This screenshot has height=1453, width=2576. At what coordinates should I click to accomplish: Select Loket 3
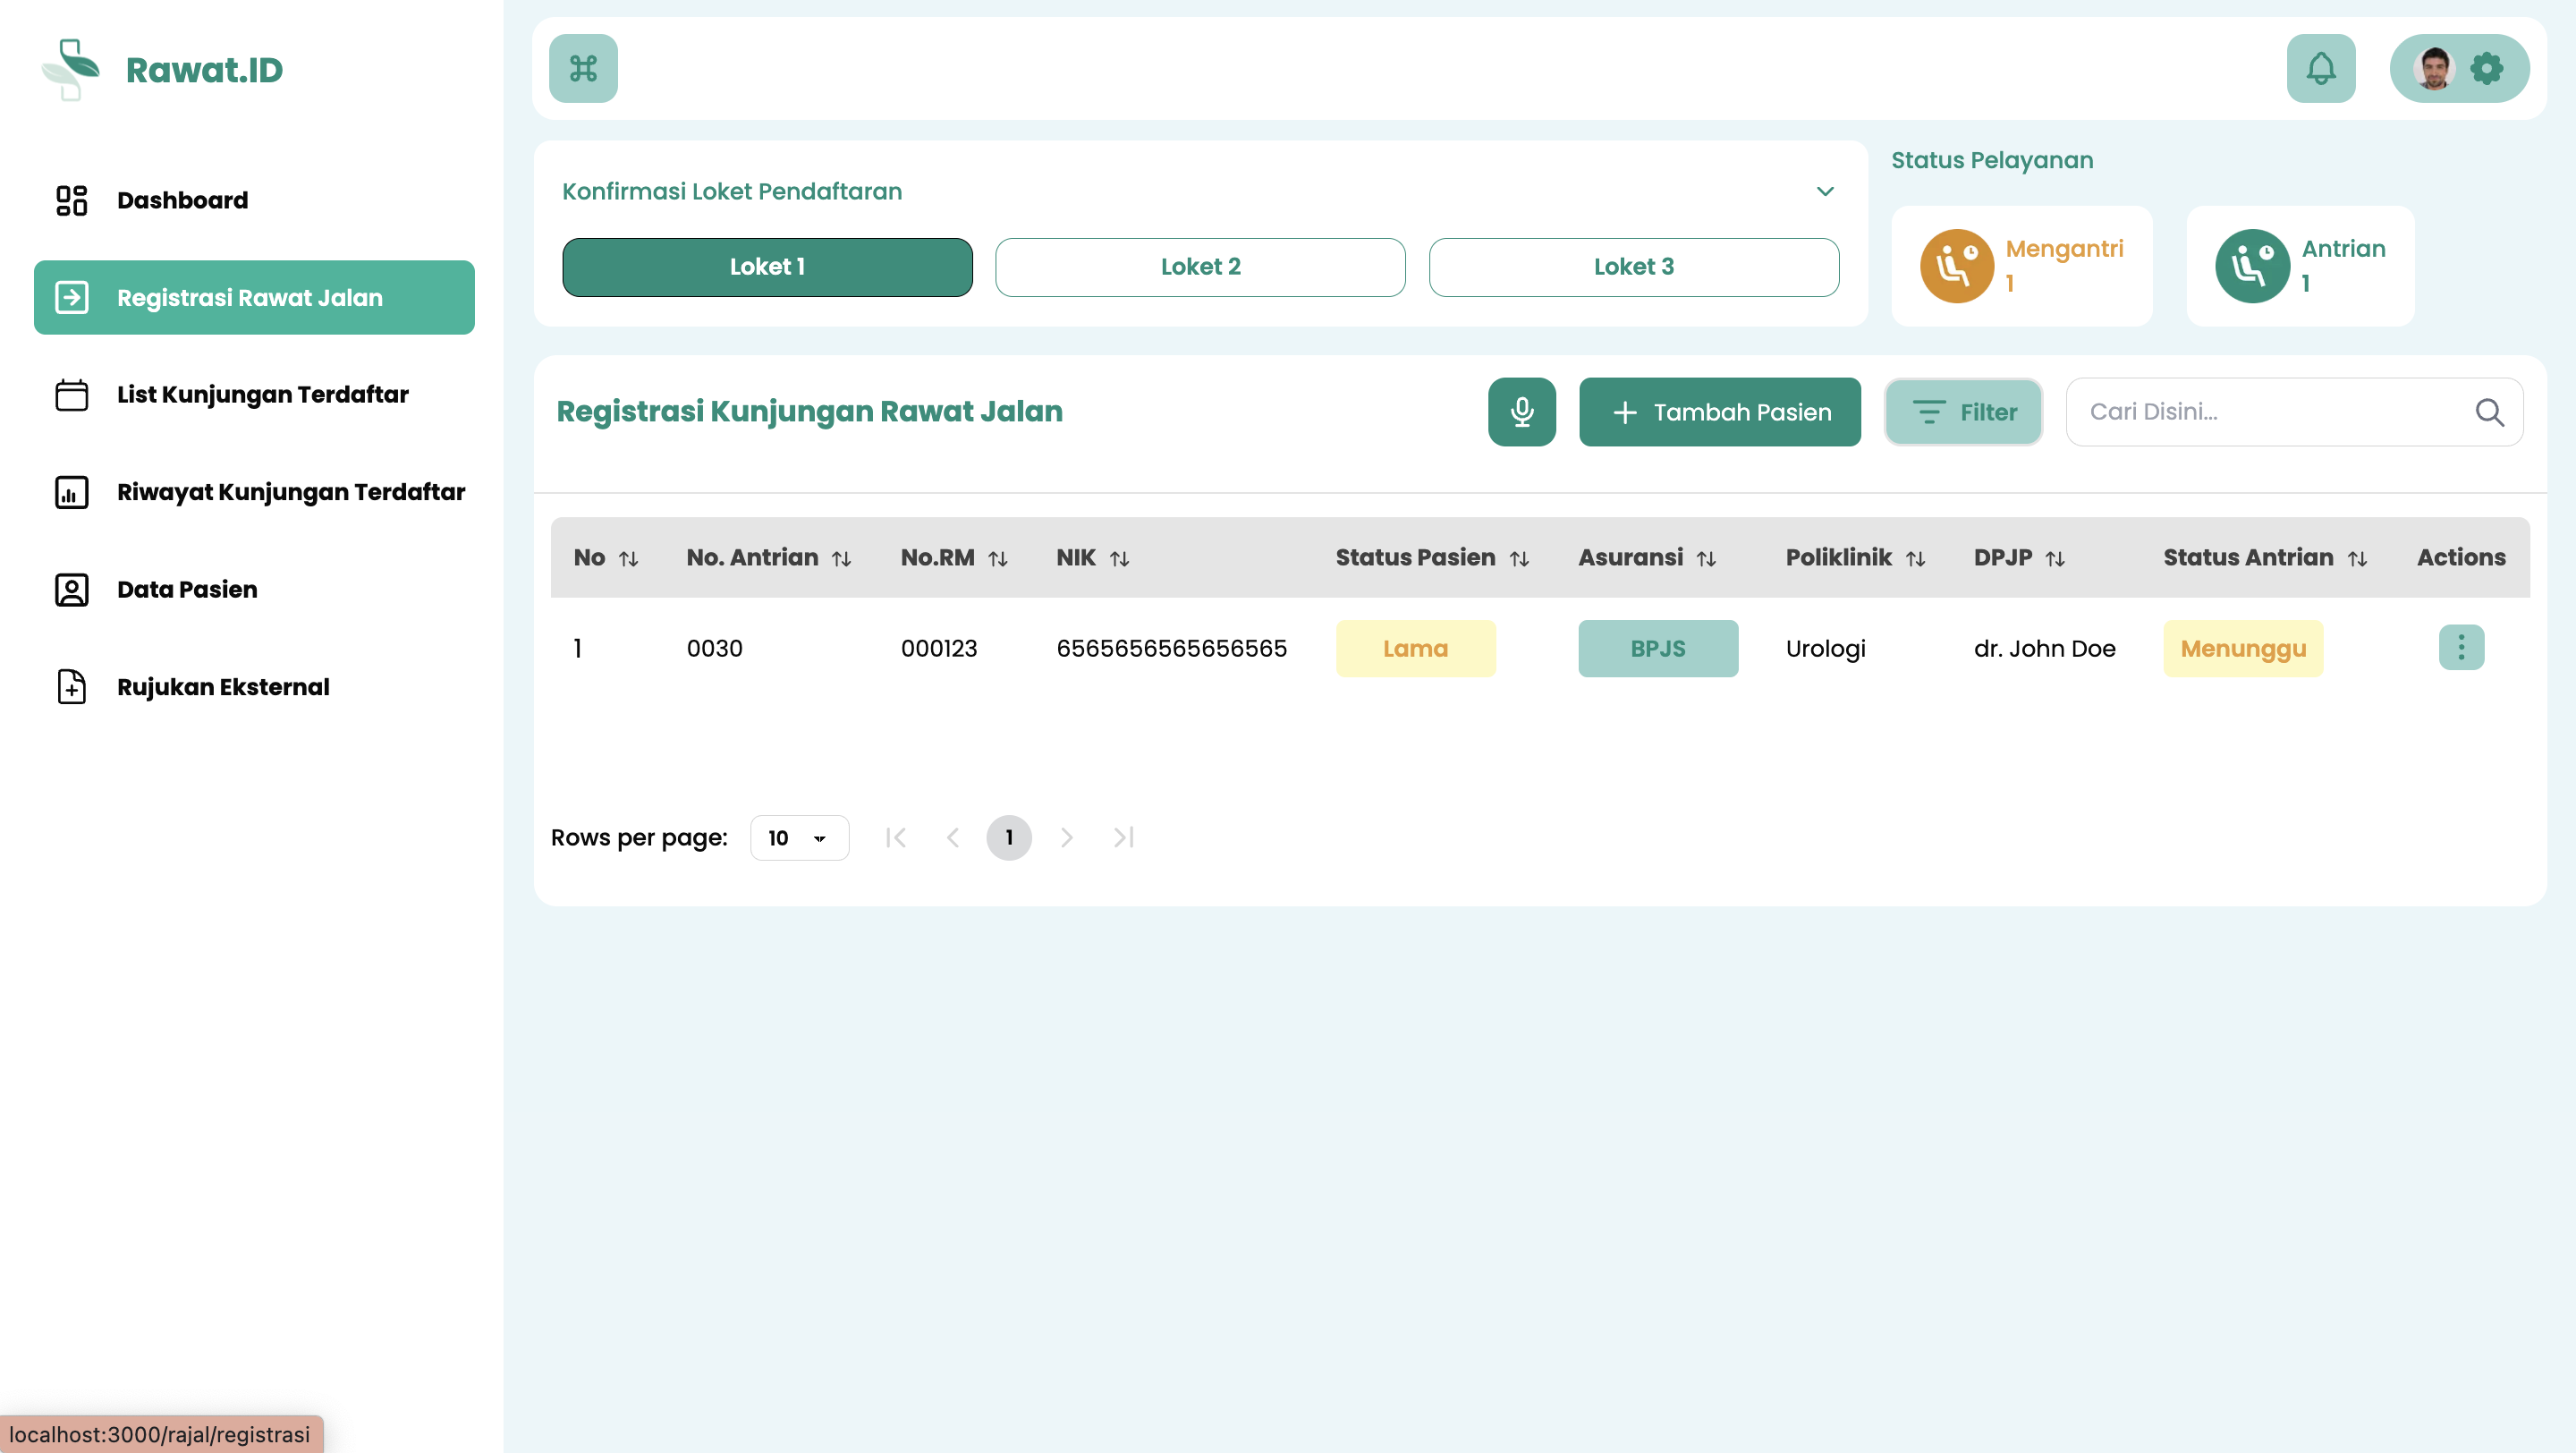click(1633, 267)
